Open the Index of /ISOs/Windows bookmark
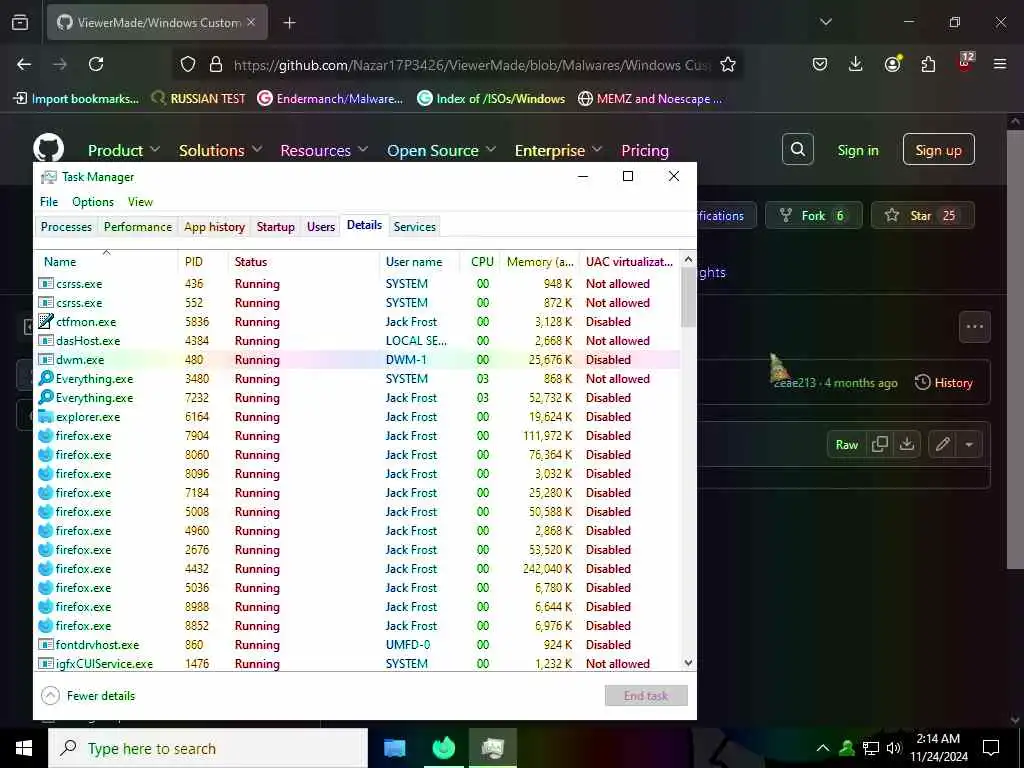This screenshot has width=1024, height=768. [x=491, y=99]
